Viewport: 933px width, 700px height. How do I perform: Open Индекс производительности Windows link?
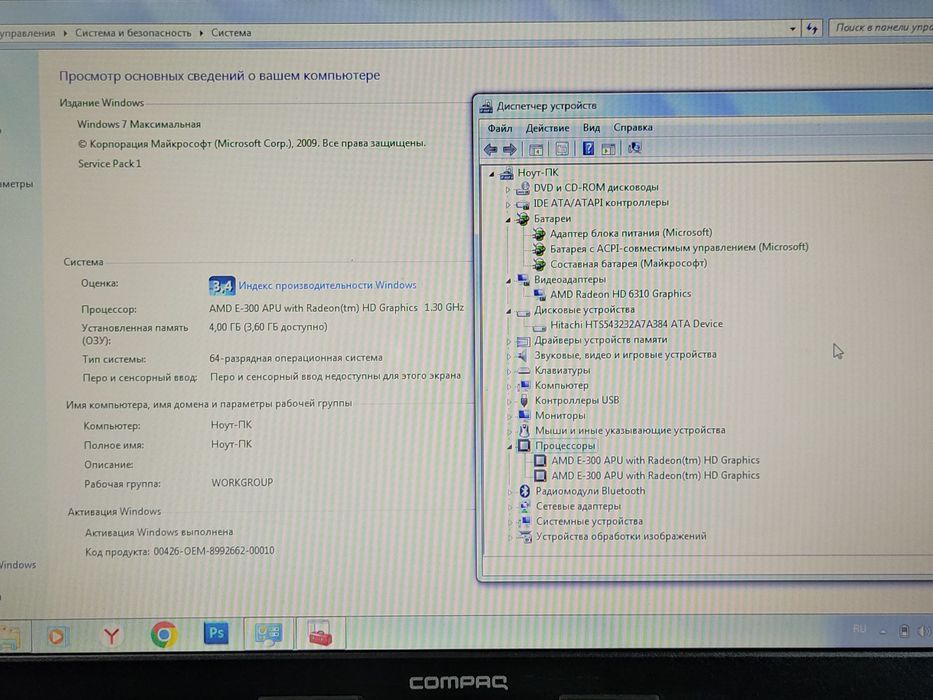[x=327, y=285]
